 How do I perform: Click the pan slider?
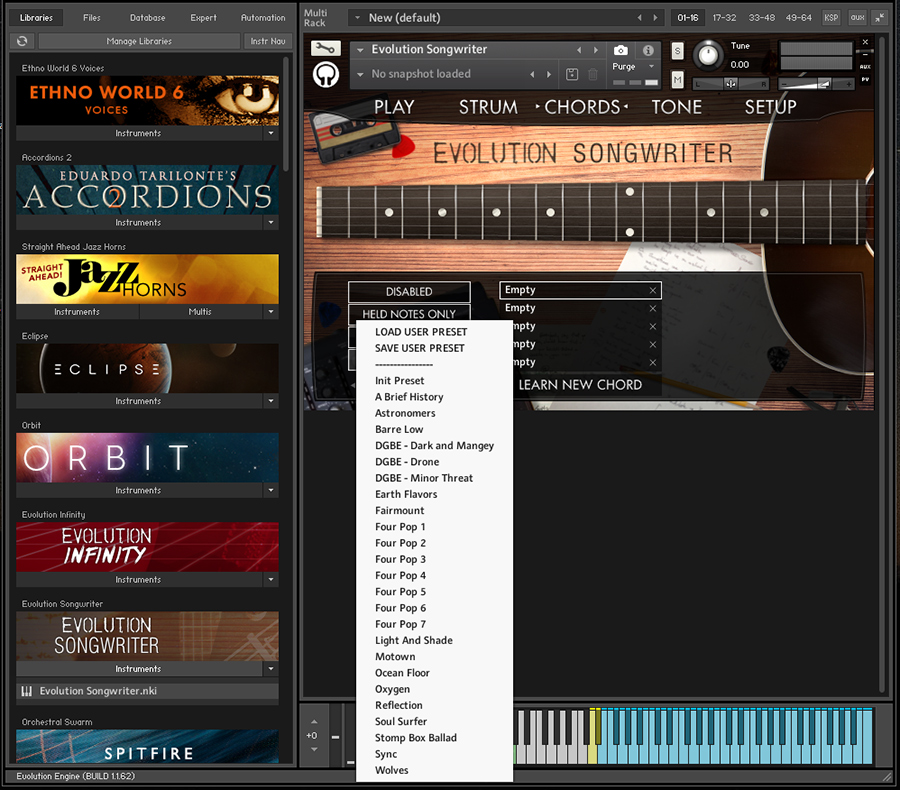tap(731, 84)
